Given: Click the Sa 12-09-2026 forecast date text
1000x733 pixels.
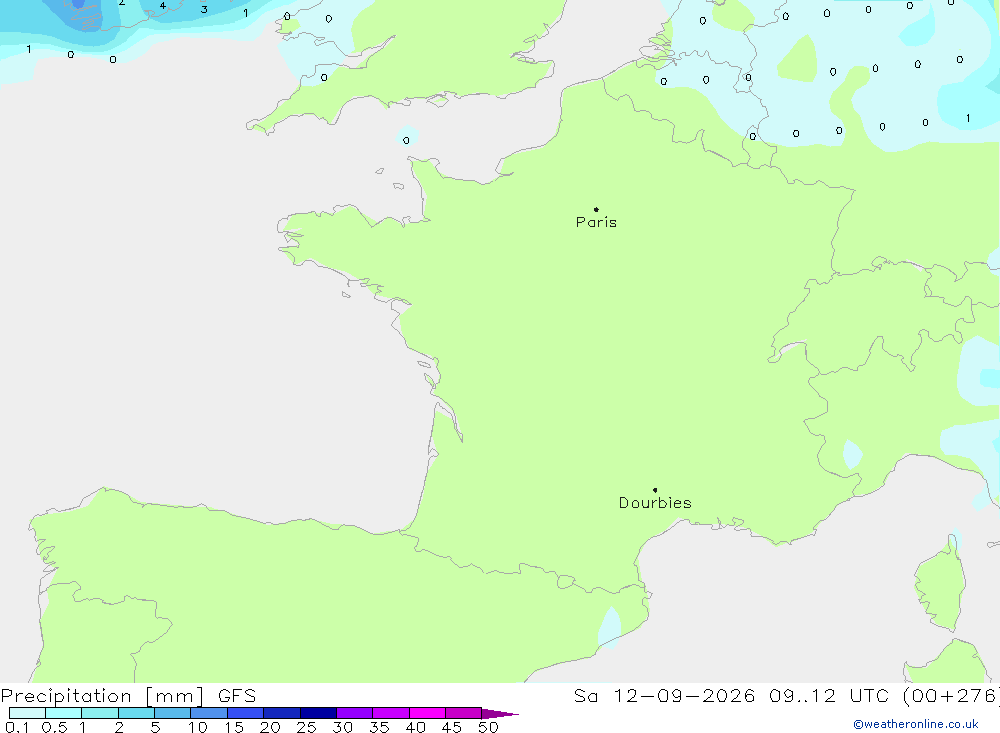Looking at the screenshot, I should (664, 696).
